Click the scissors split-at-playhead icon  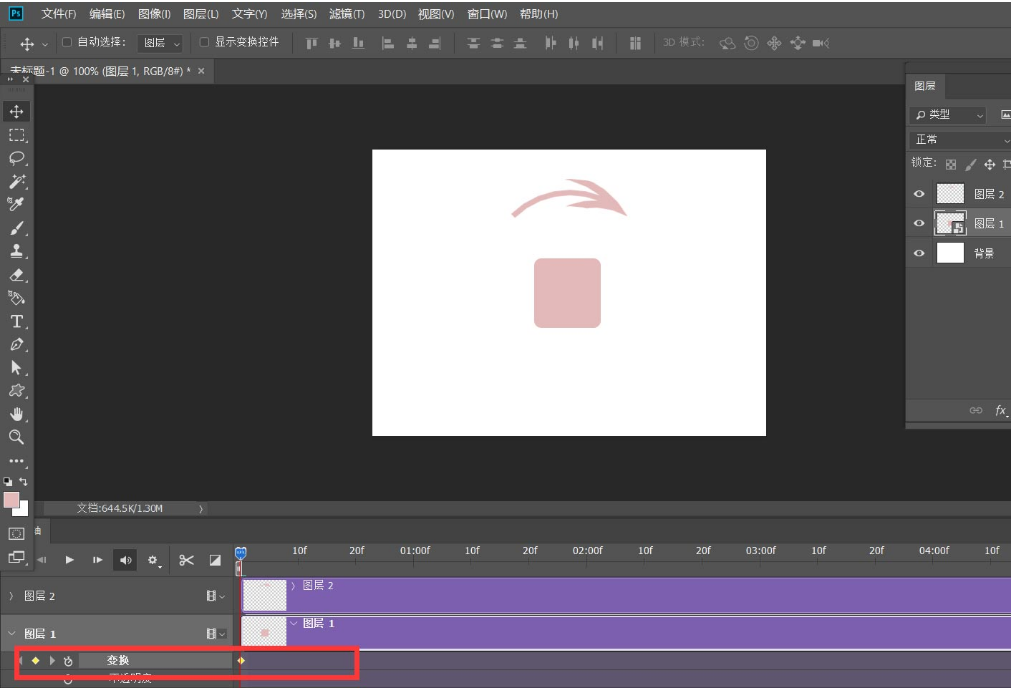click(186, 560)
